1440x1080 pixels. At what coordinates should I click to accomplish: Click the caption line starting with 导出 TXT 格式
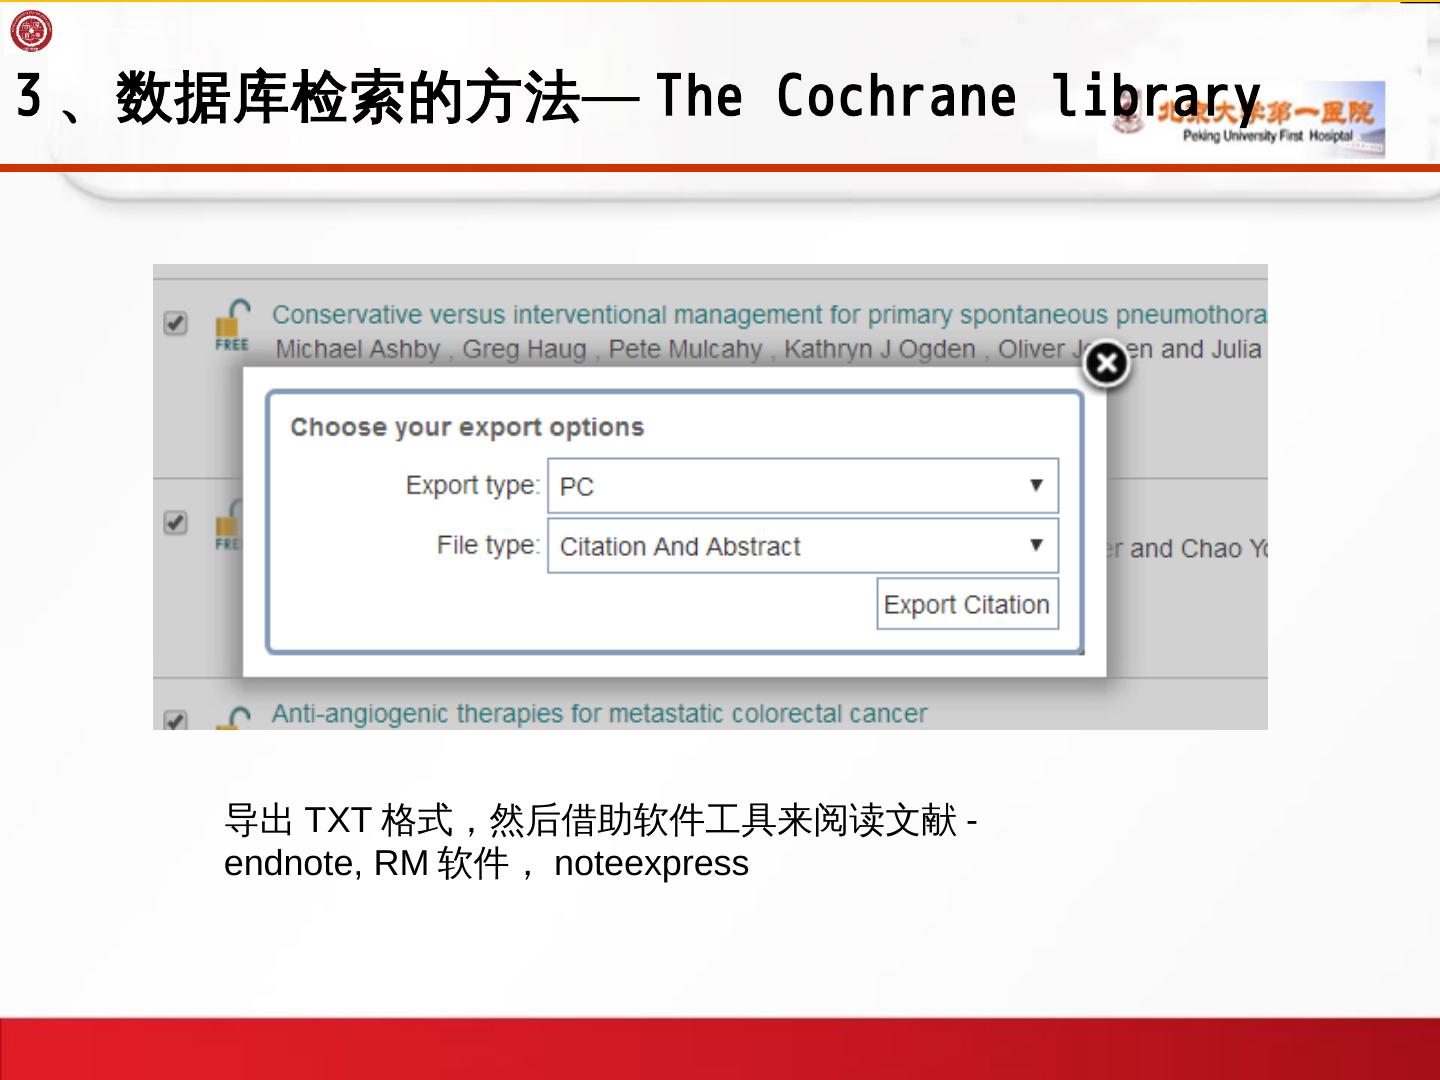tap(601, 820)
